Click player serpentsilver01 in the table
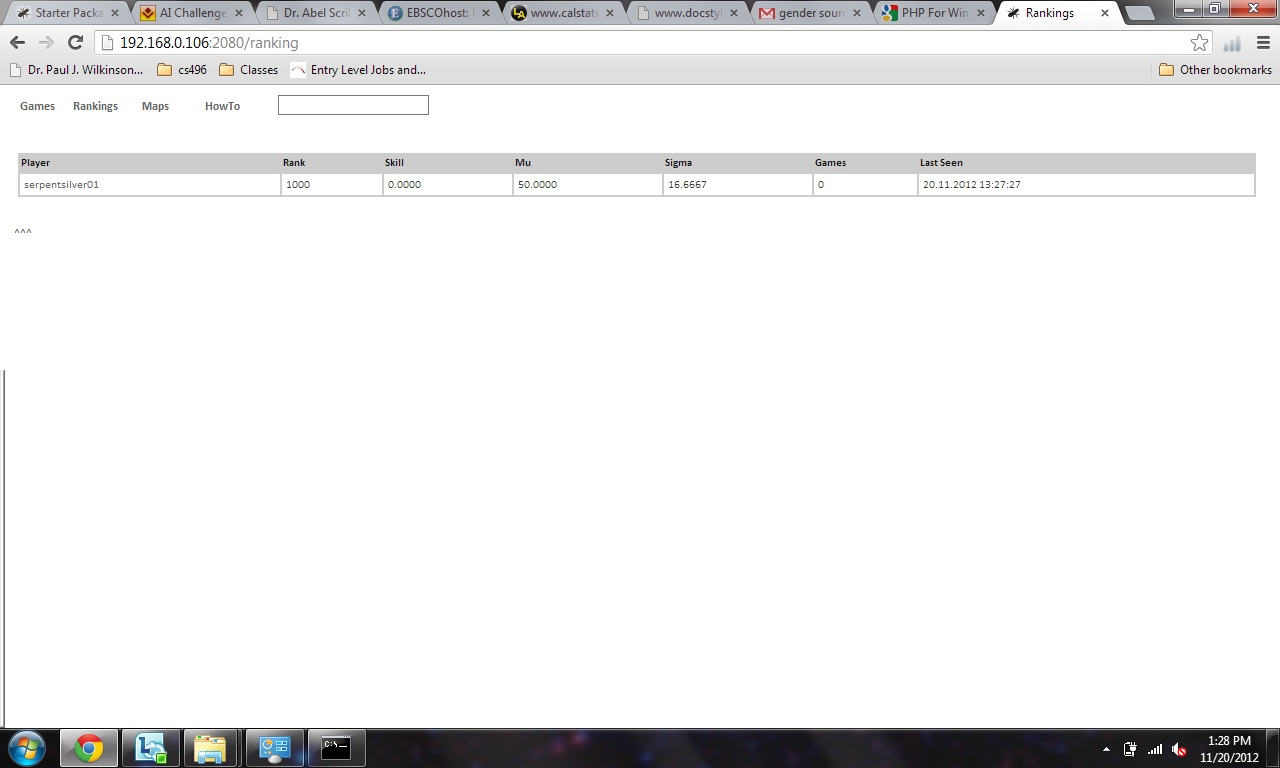The image size is (1280, 768). 61,185
